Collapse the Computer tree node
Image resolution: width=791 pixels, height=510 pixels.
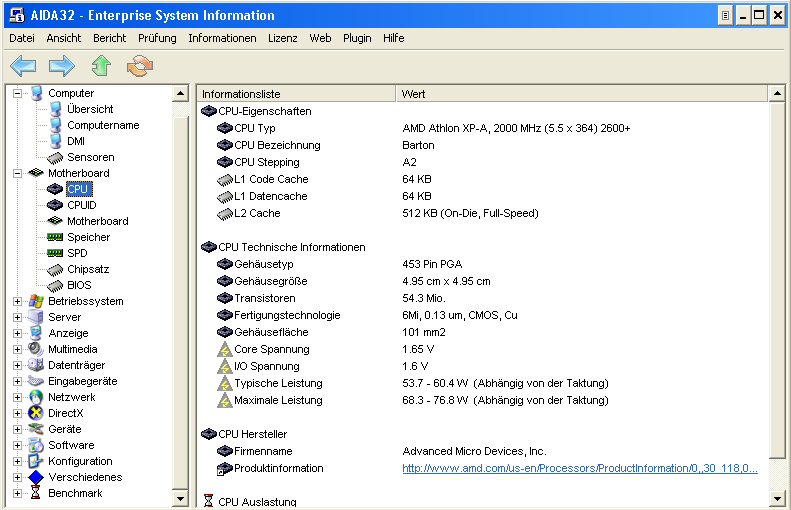point(18,93)
